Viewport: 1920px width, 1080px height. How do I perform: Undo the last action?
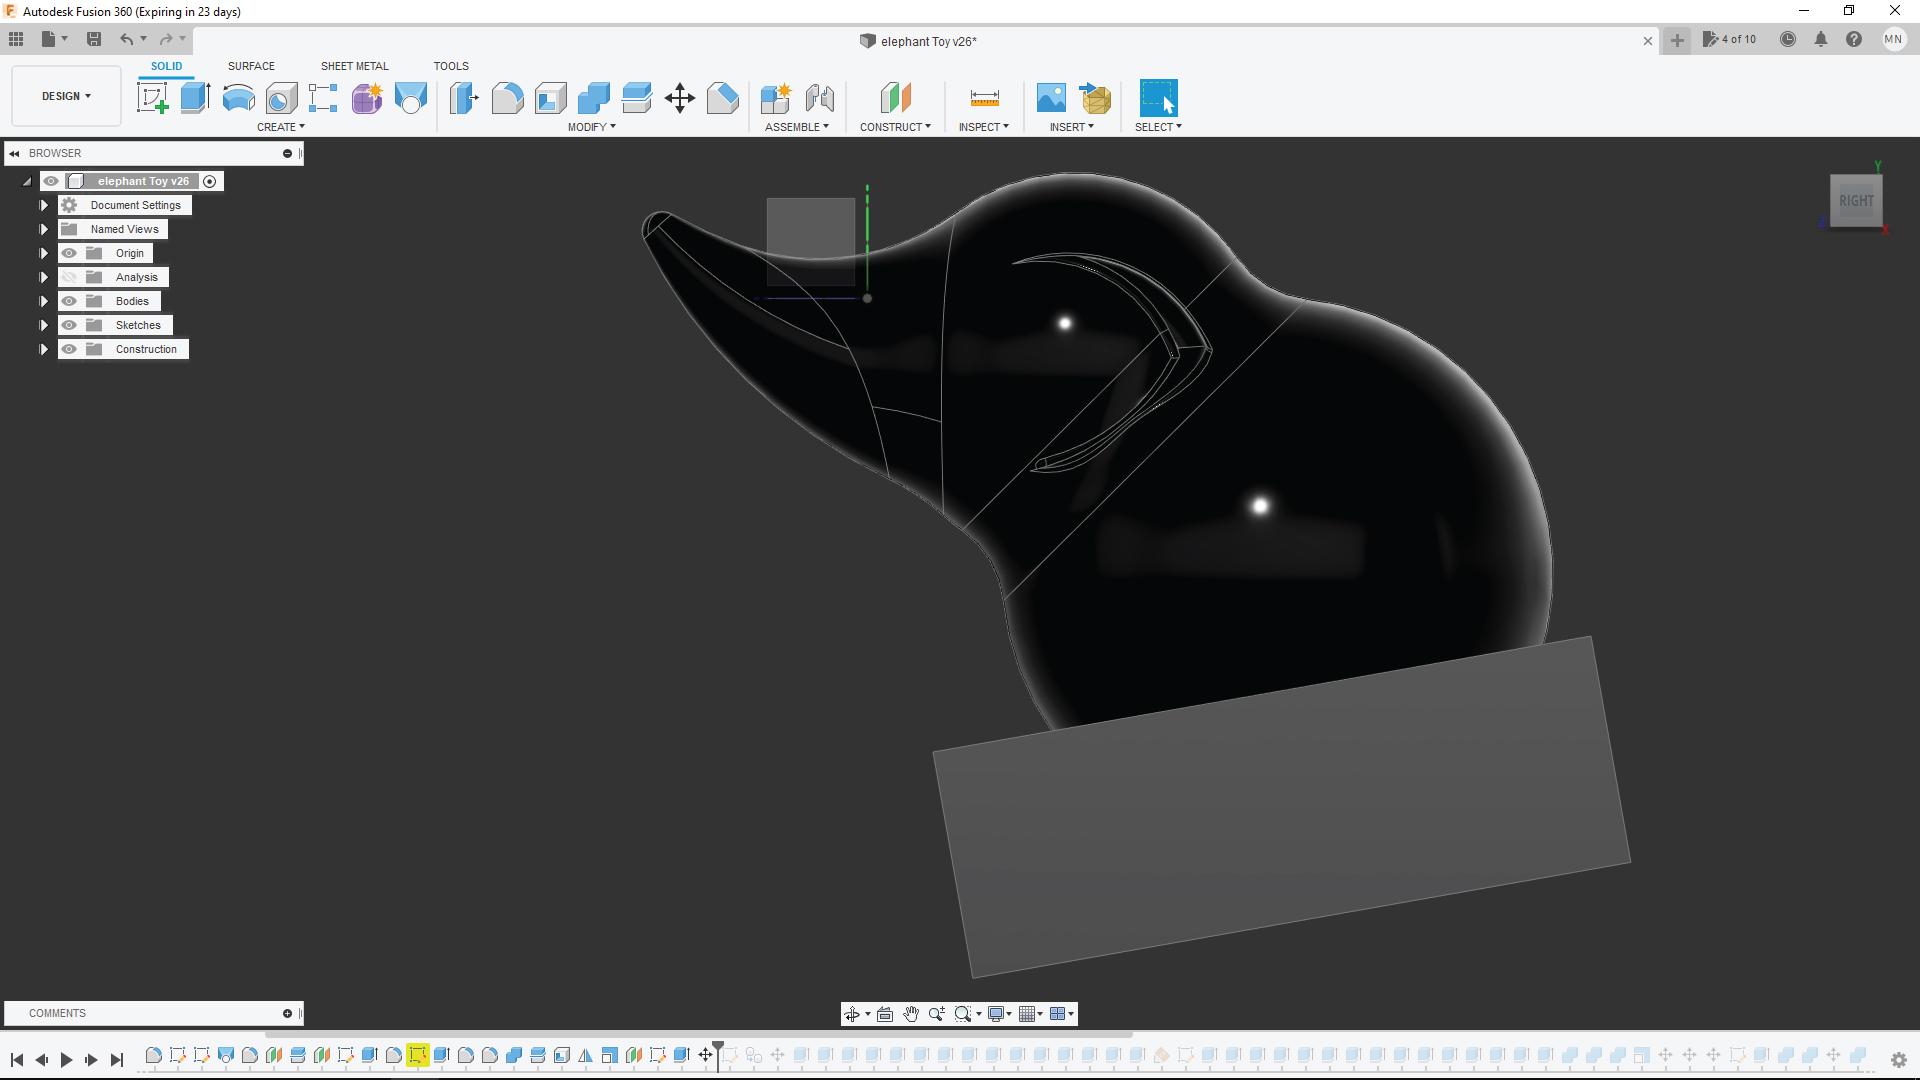tap(126, 39)
